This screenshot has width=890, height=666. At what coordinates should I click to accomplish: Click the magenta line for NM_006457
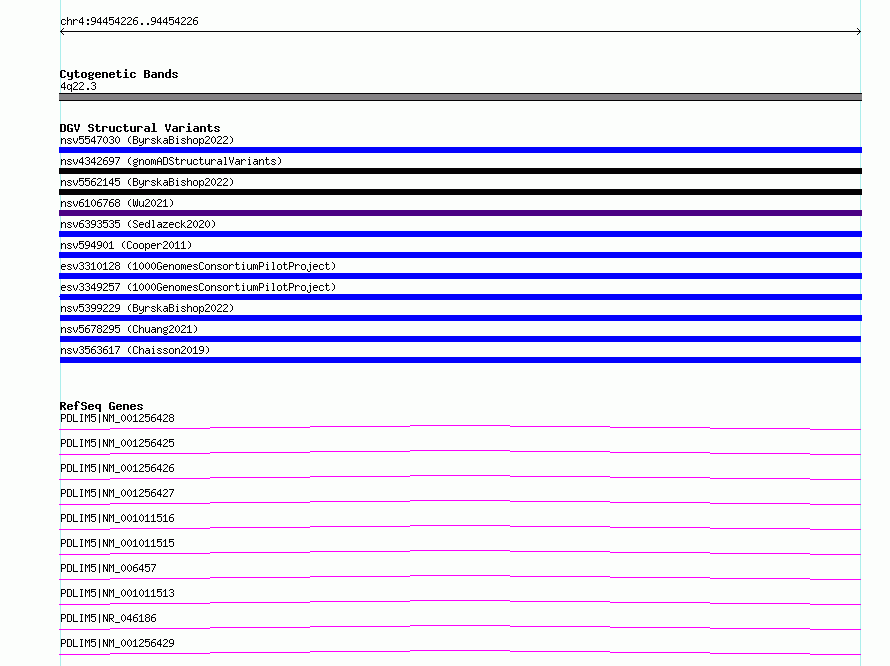pyautogui.click(x=460, y=577)
